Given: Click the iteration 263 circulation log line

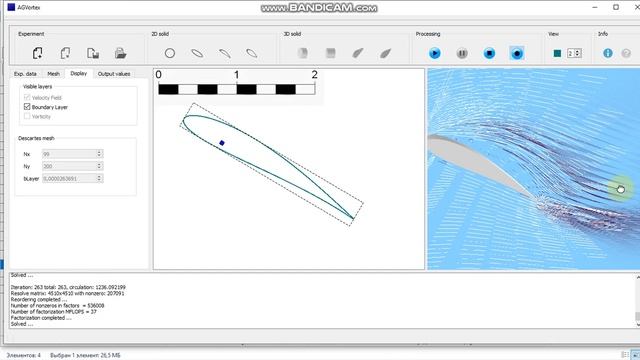Looking at the screenshot, I should click(x=68, y=287).
